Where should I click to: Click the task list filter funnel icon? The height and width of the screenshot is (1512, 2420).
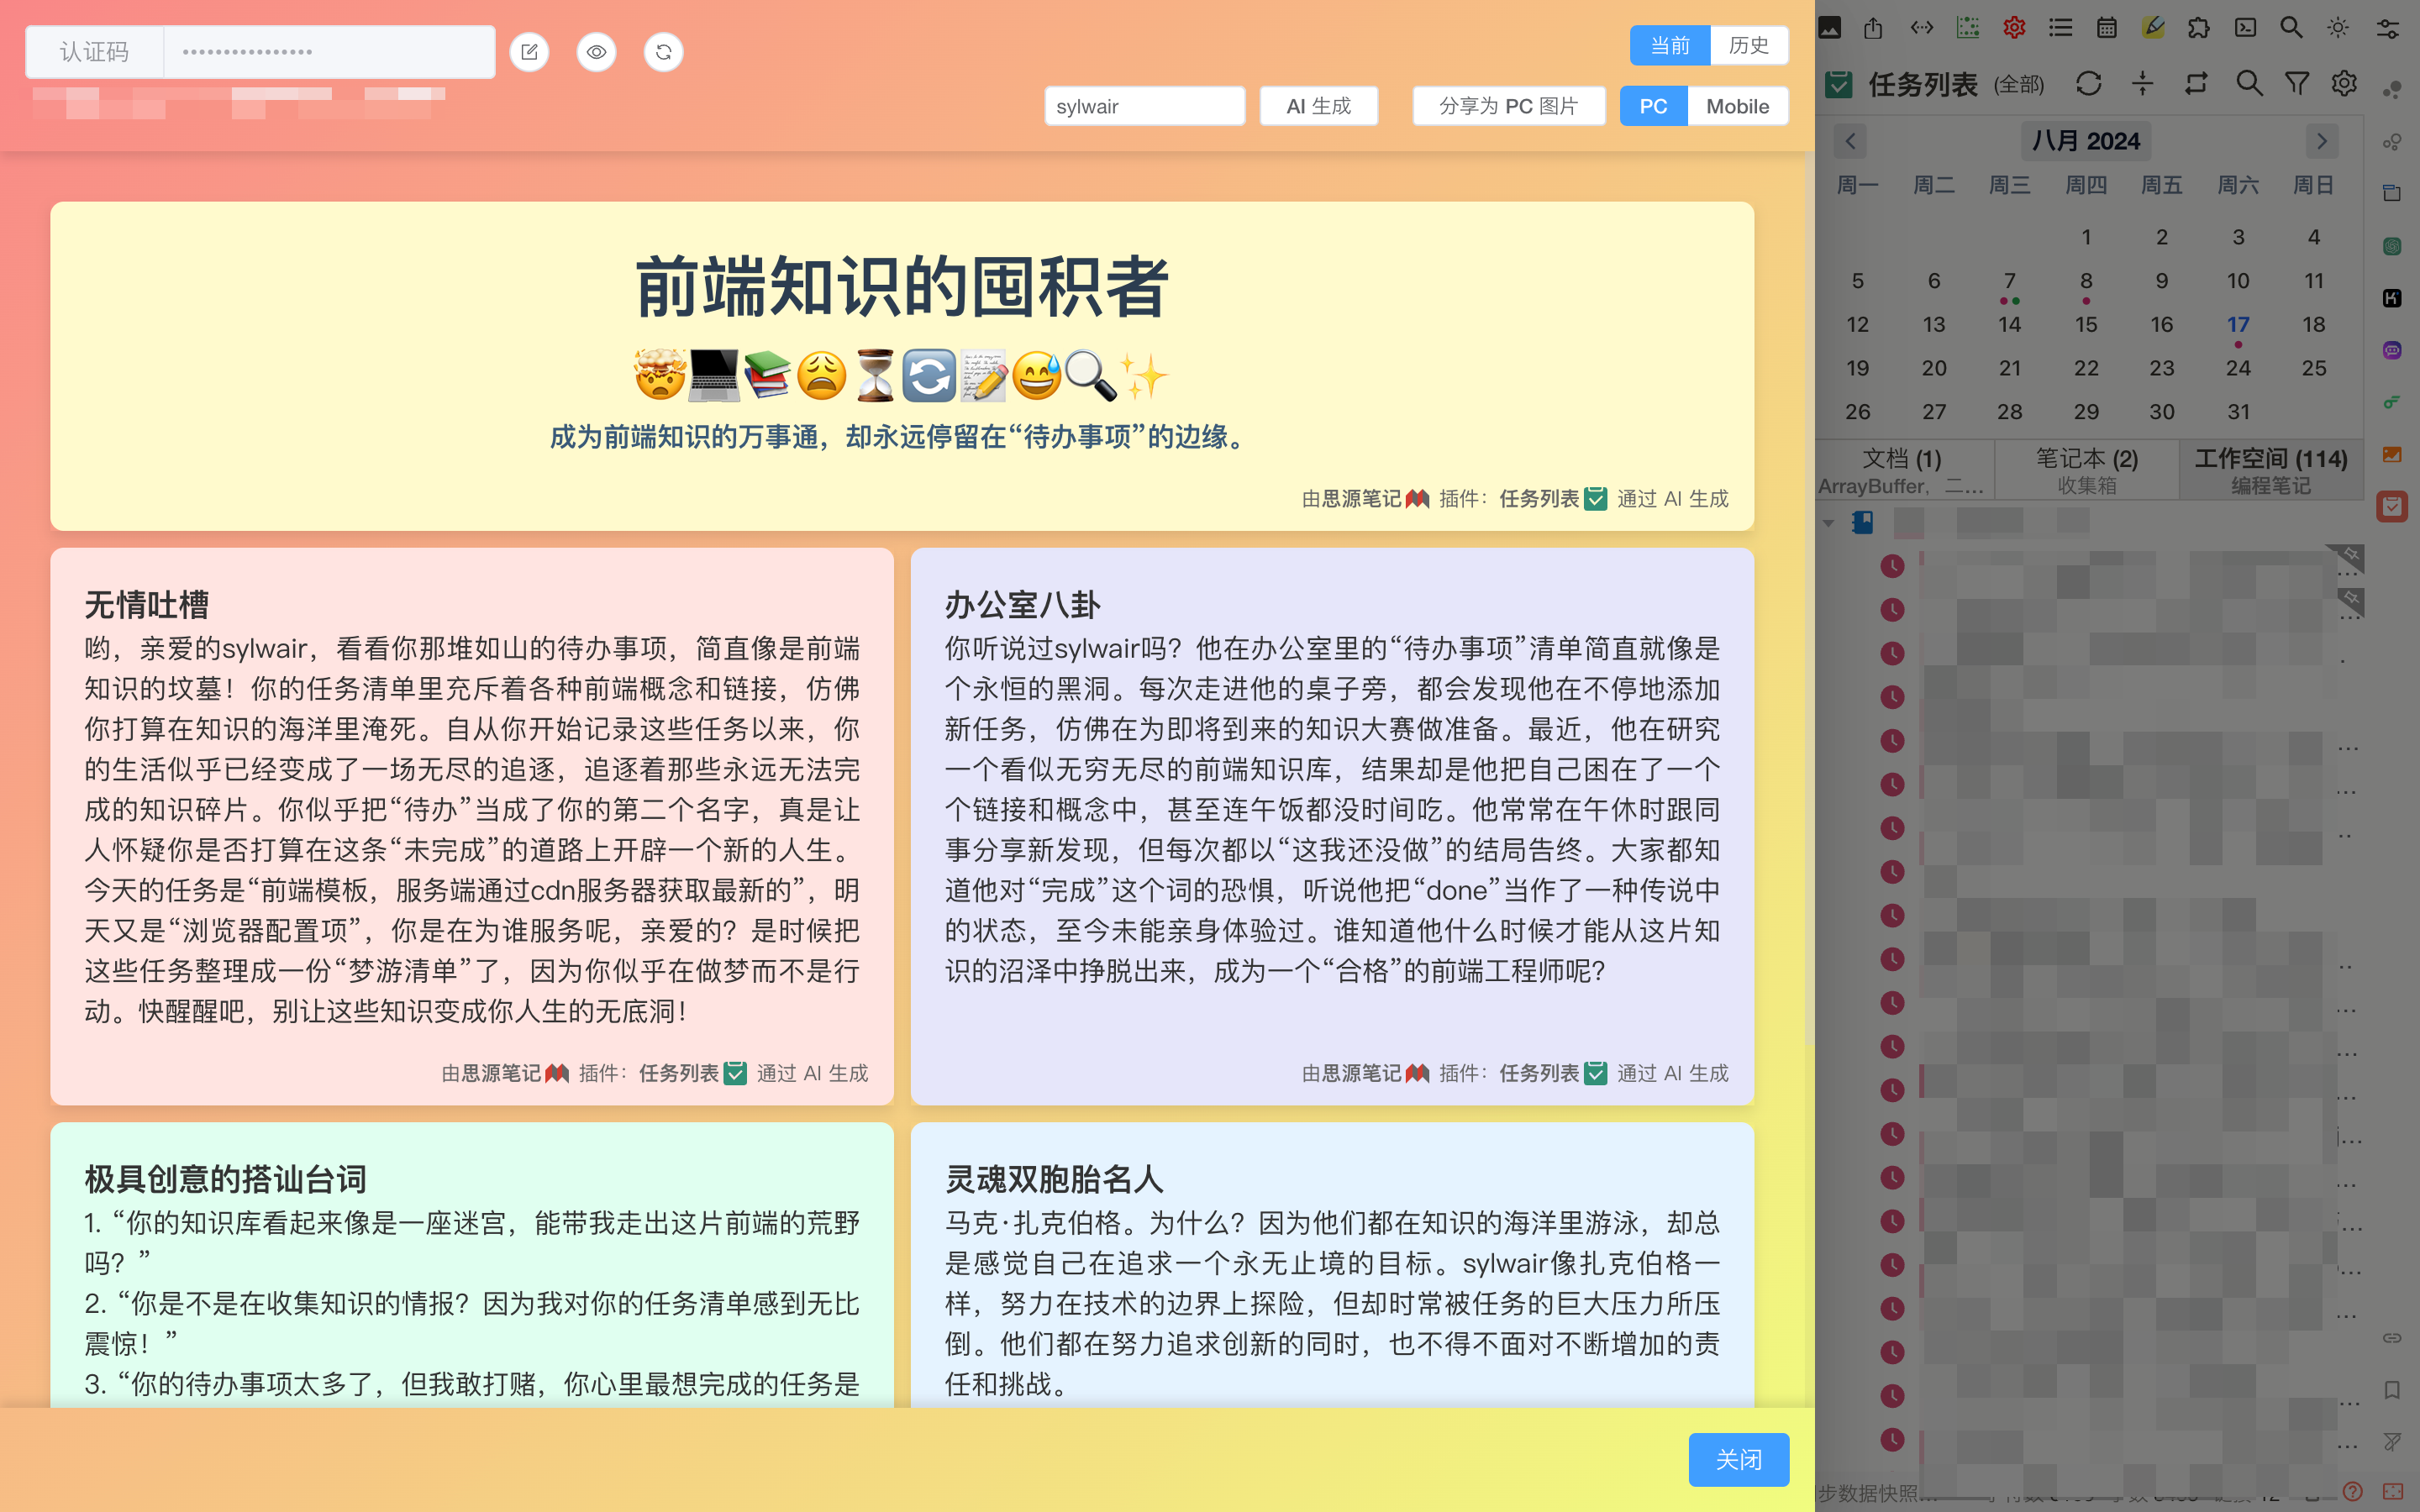coord(2297,84)
